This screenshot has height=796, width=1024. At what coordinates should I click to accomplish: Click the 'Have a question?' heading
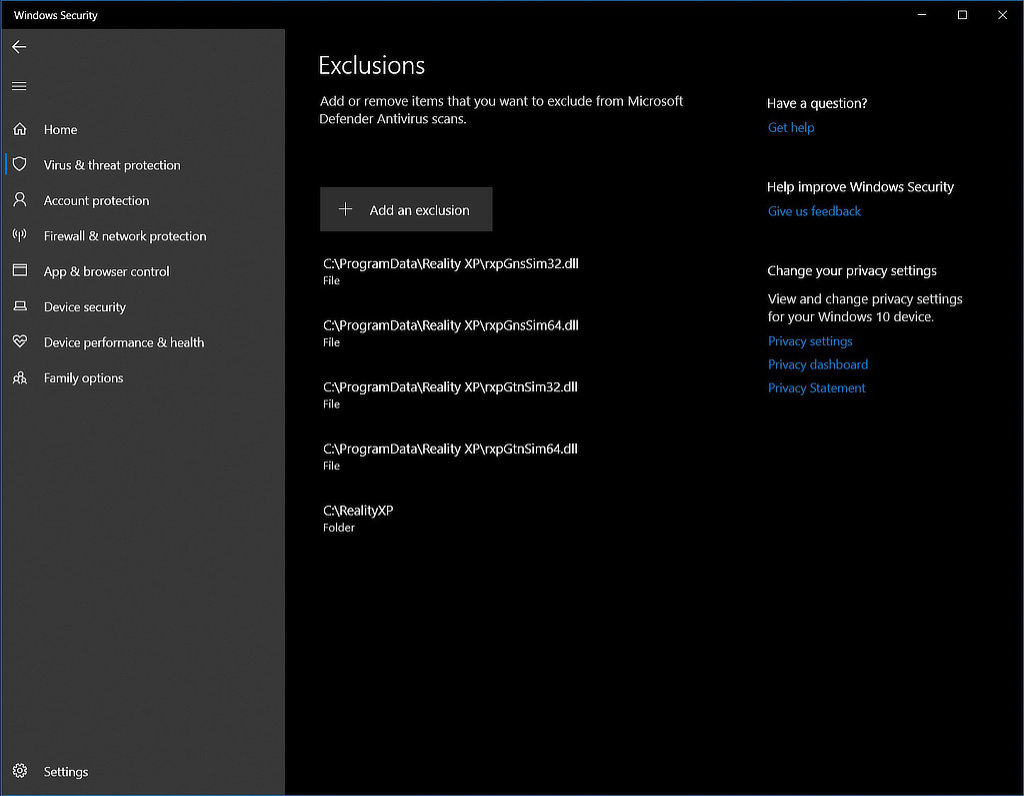(817, 103)
